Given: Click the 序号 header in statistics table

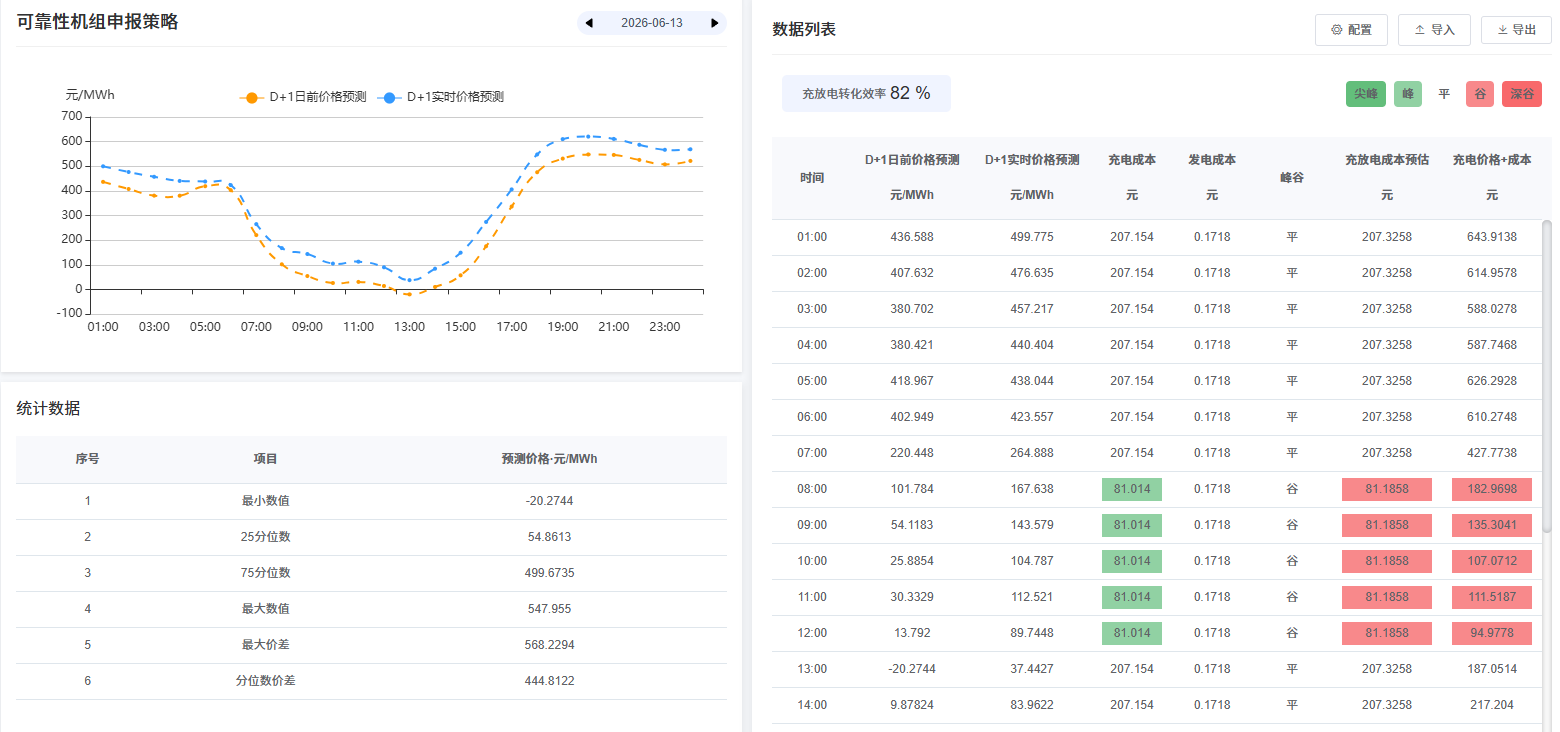Looking at the screenshot, I should [x=87, y=459].
